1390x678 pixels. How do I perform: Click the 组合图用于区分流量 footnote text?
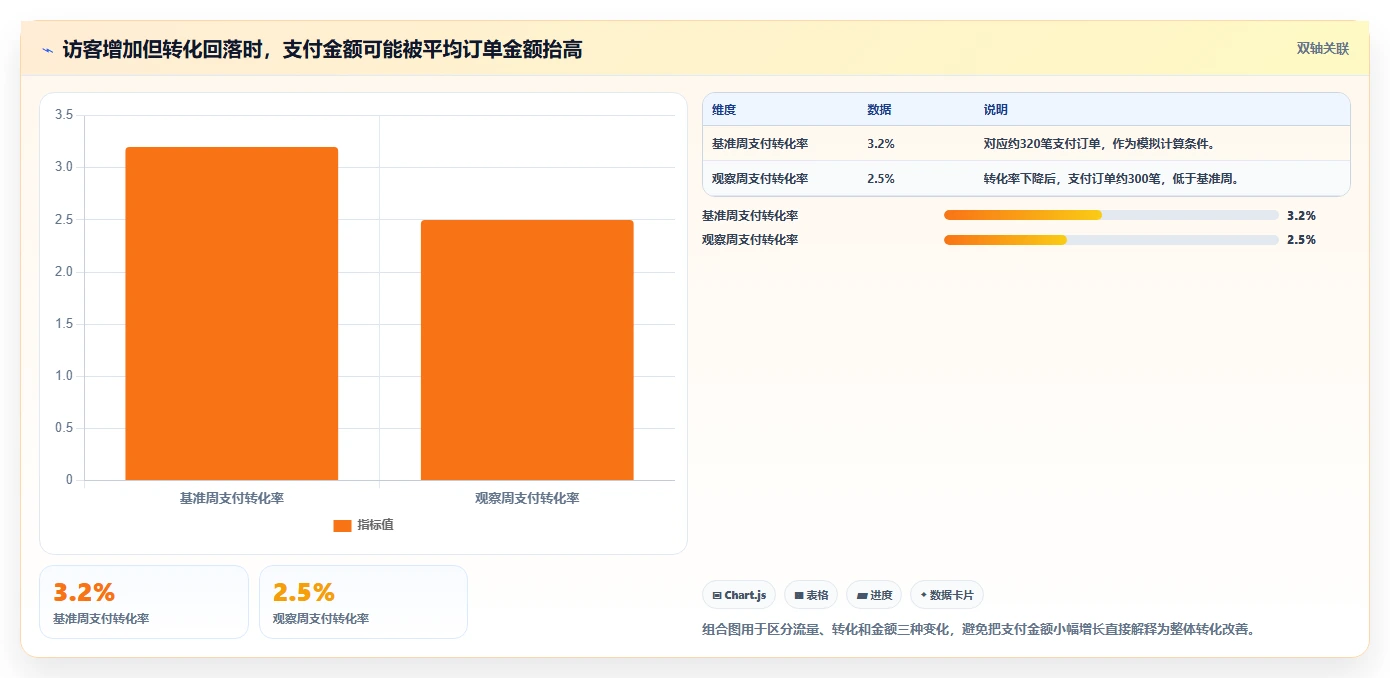click(979, 630)
